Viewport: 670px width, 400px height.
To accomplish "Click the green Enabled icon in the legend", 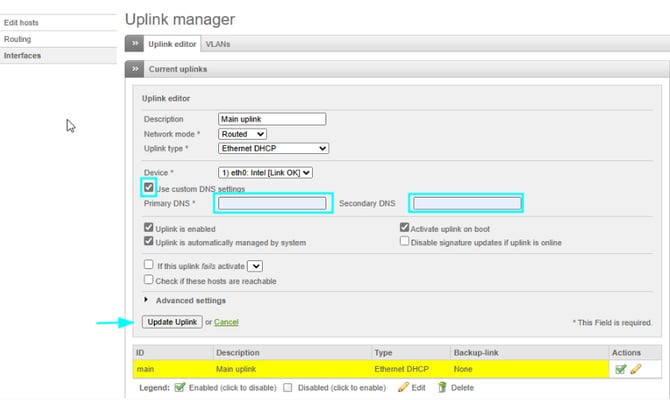I will (x=180, y=387).
